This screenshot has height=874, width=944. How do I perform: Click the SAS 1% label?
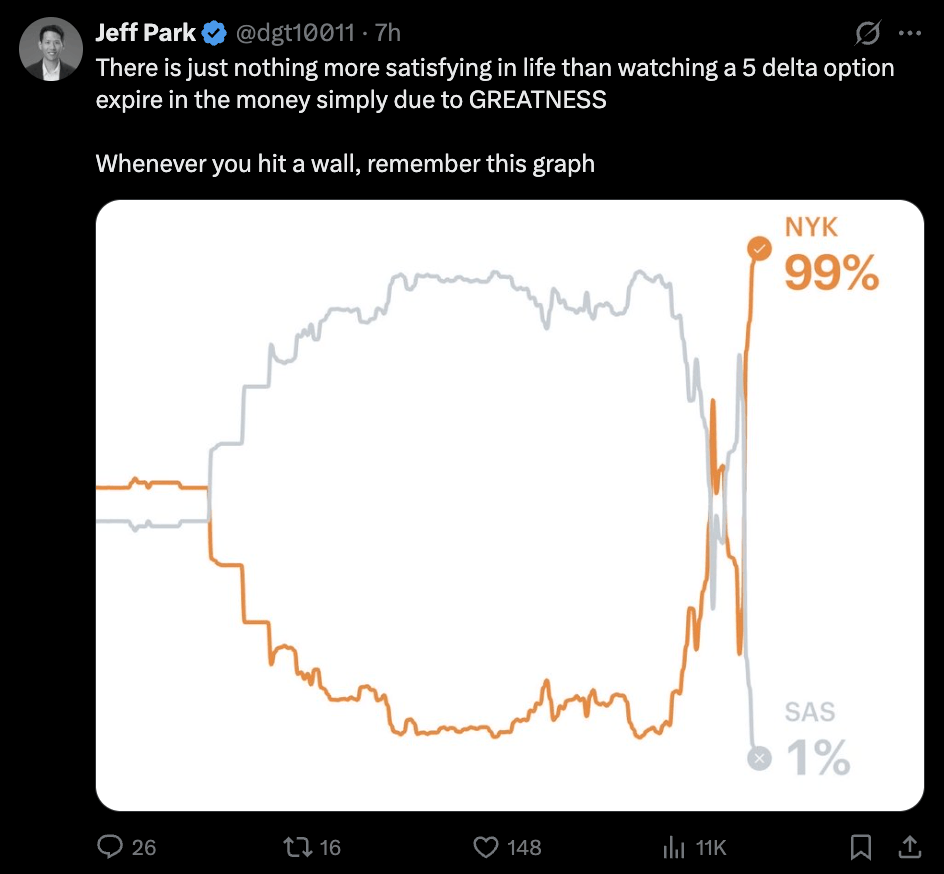(818, 739)
